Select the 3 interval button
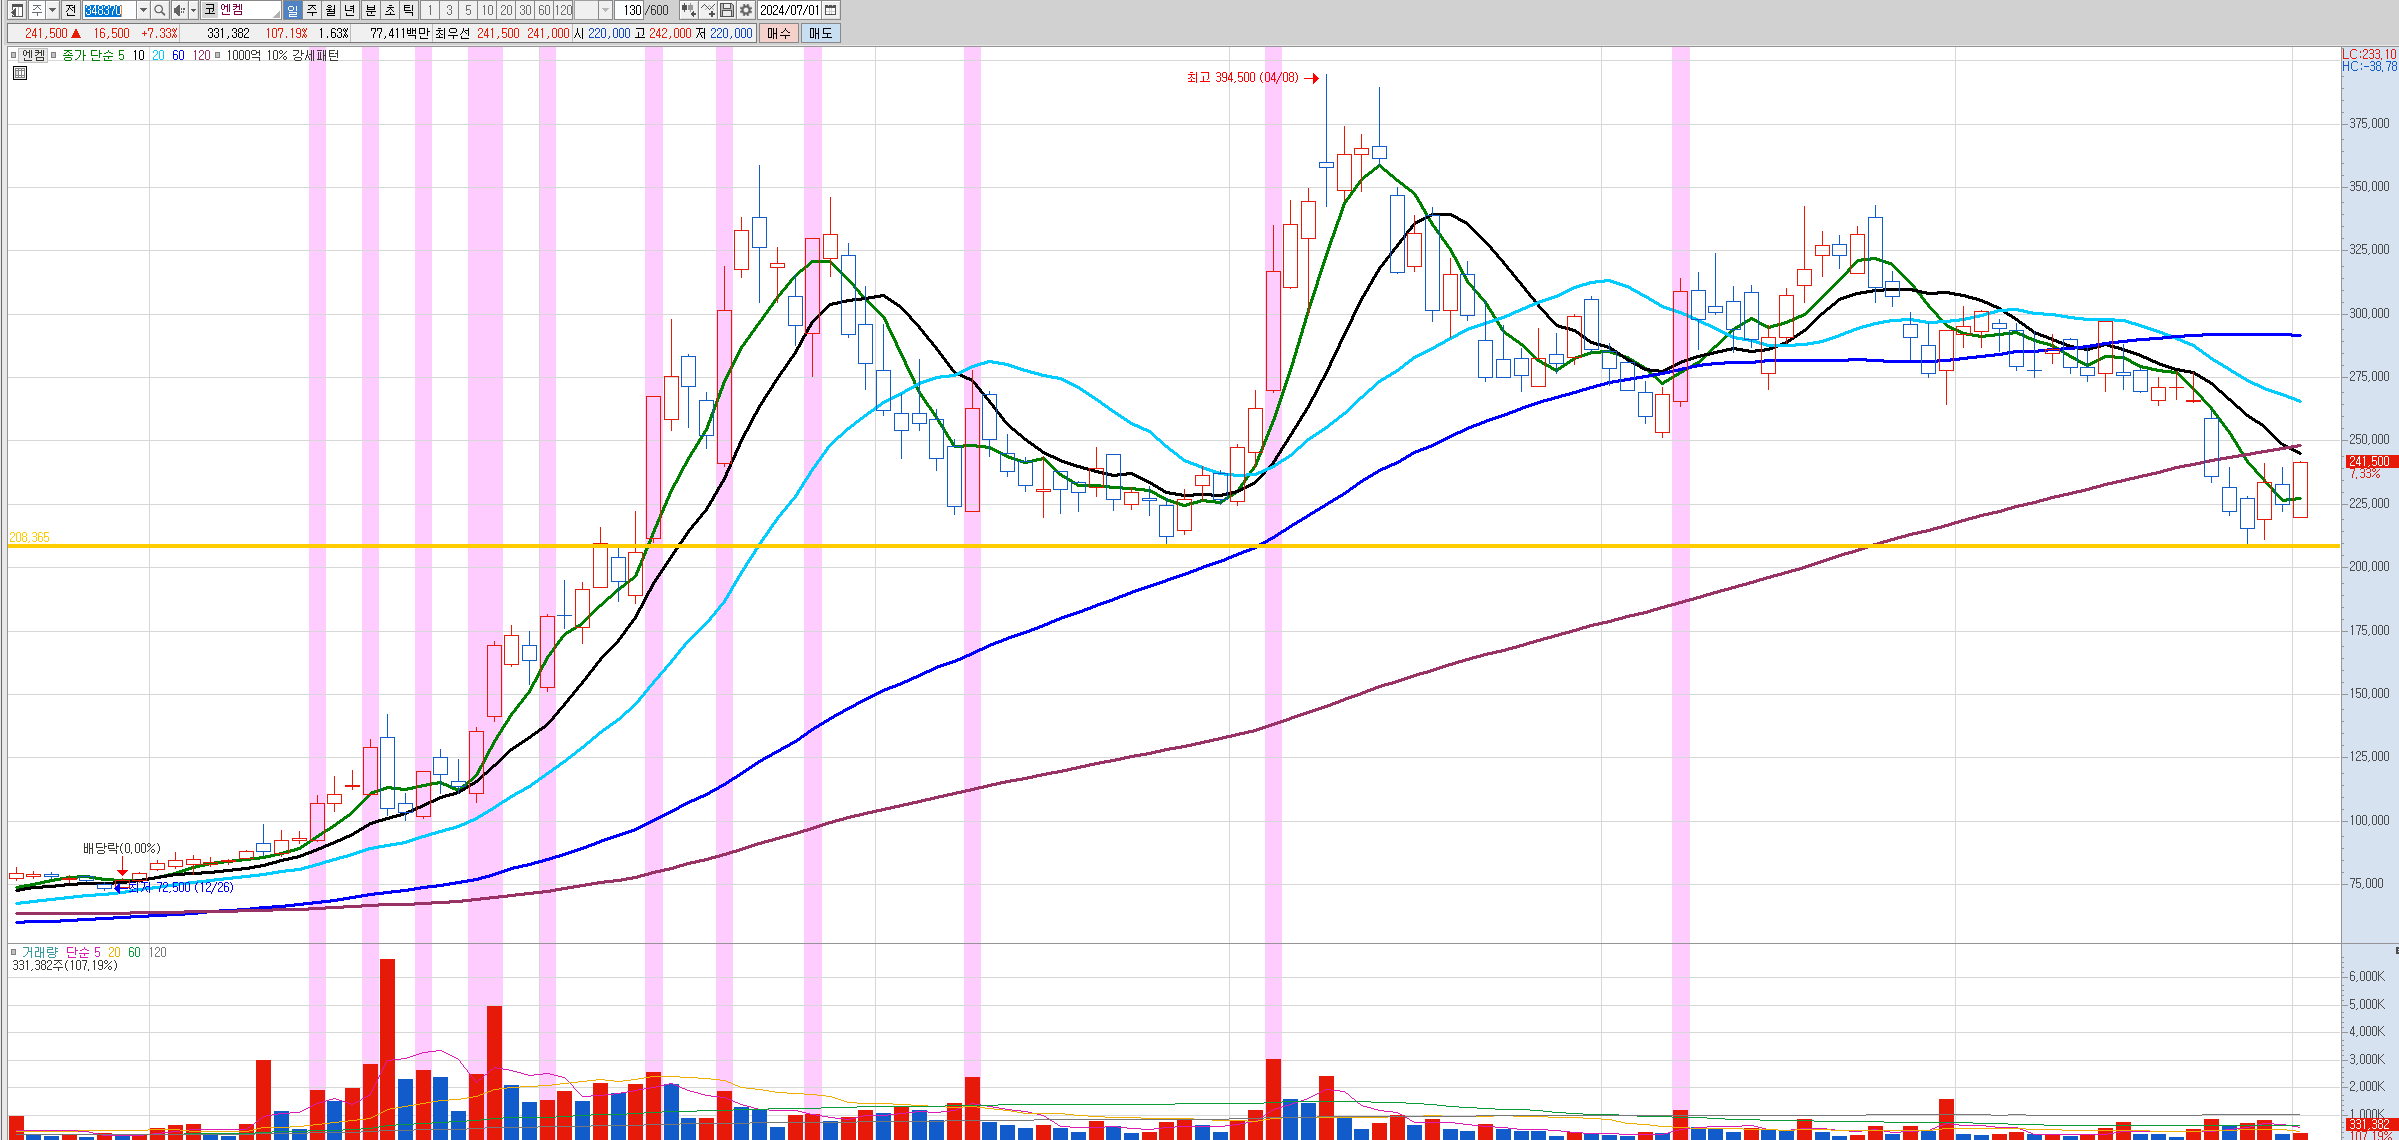This screenshot has width=2399, height=1140. pyautogui.click(x=449, y=10)
